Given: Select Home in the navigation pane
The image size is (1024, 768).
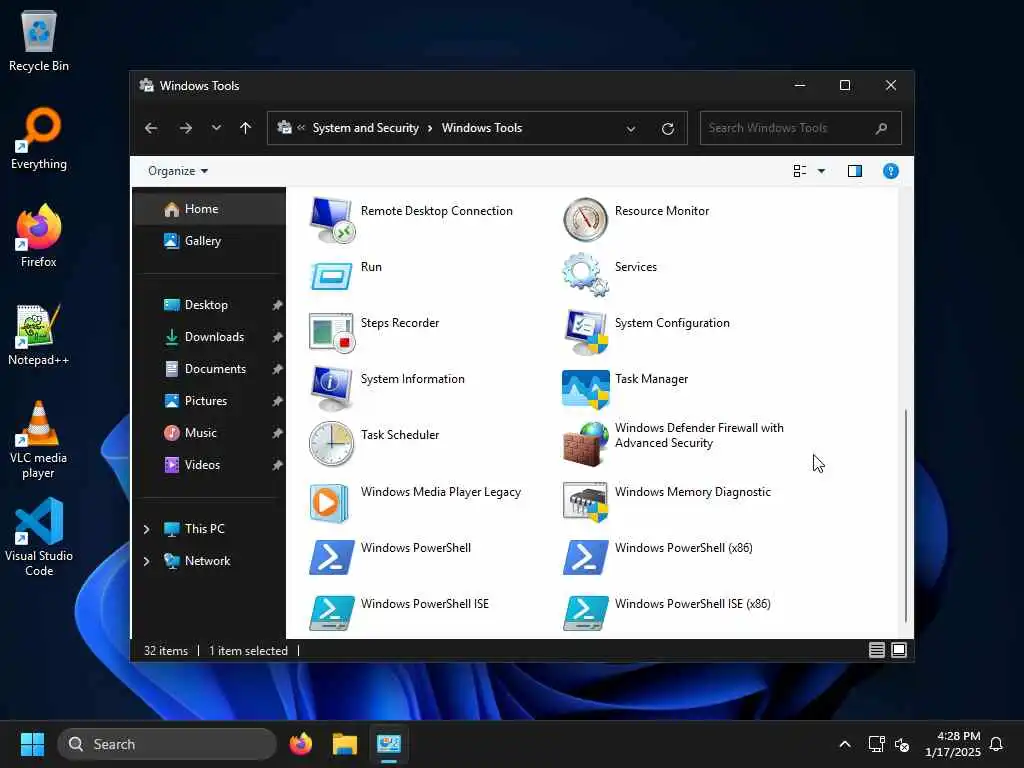Looking at the screenshot, I should pyautogui.click(x=209, y=209).
